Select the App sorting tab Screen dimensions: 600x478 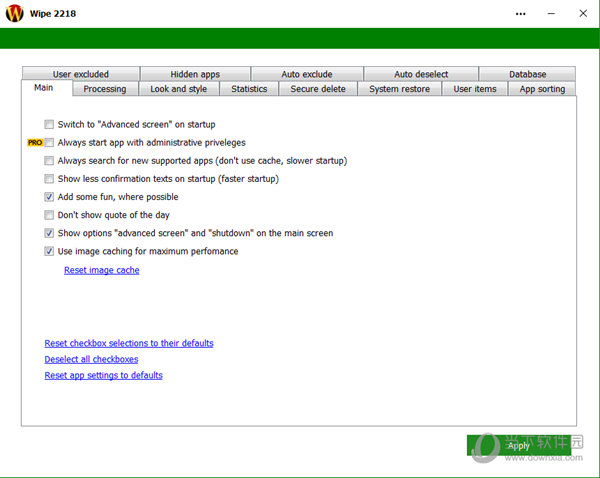(542, 89)
